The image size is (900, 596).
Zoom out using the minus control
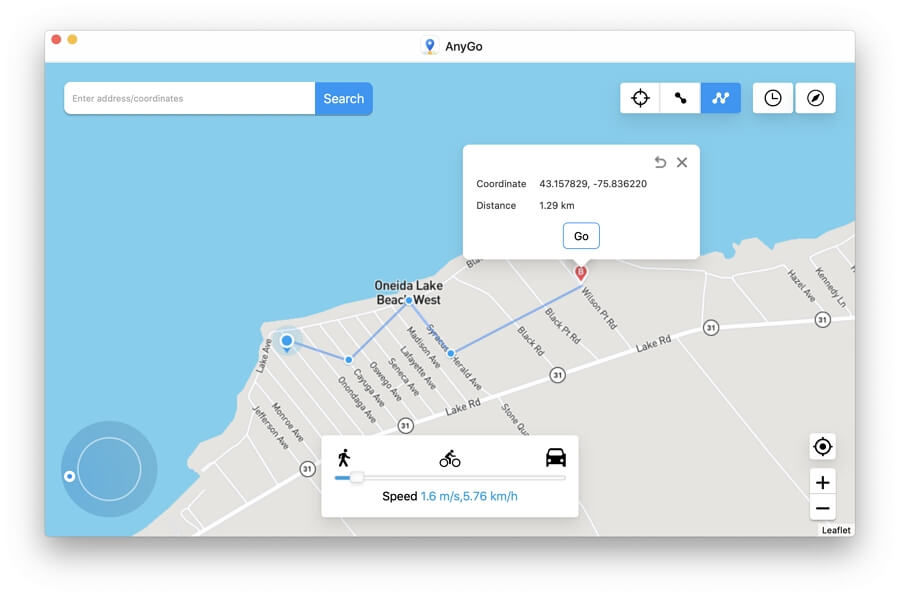click(822, 508)
